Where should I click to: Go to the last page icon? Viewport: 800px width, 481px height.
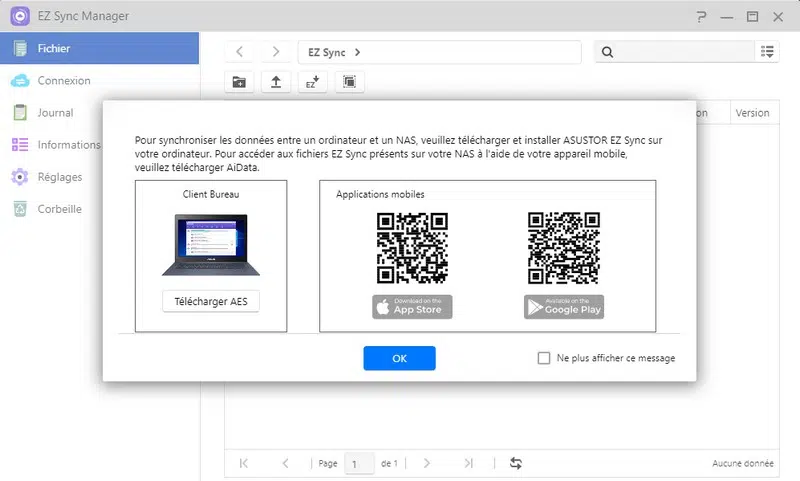(469, 463)
